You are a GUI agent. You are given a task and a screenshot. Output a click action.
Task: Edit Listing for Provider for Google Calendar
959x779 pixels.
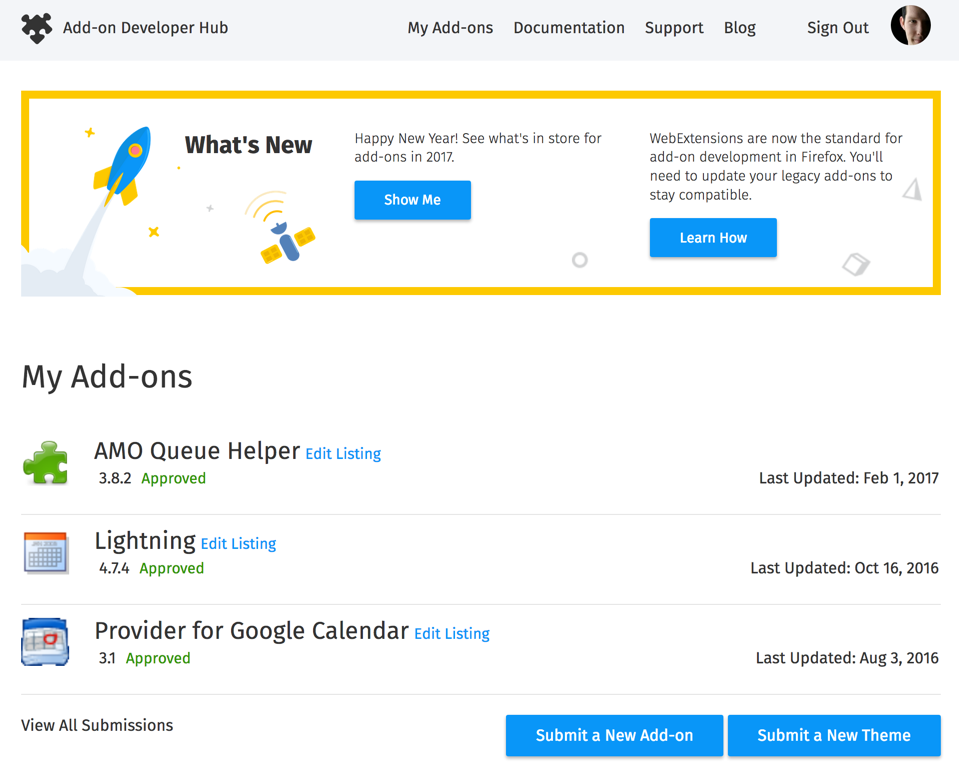pyautogui.click(x=451, y=634)
